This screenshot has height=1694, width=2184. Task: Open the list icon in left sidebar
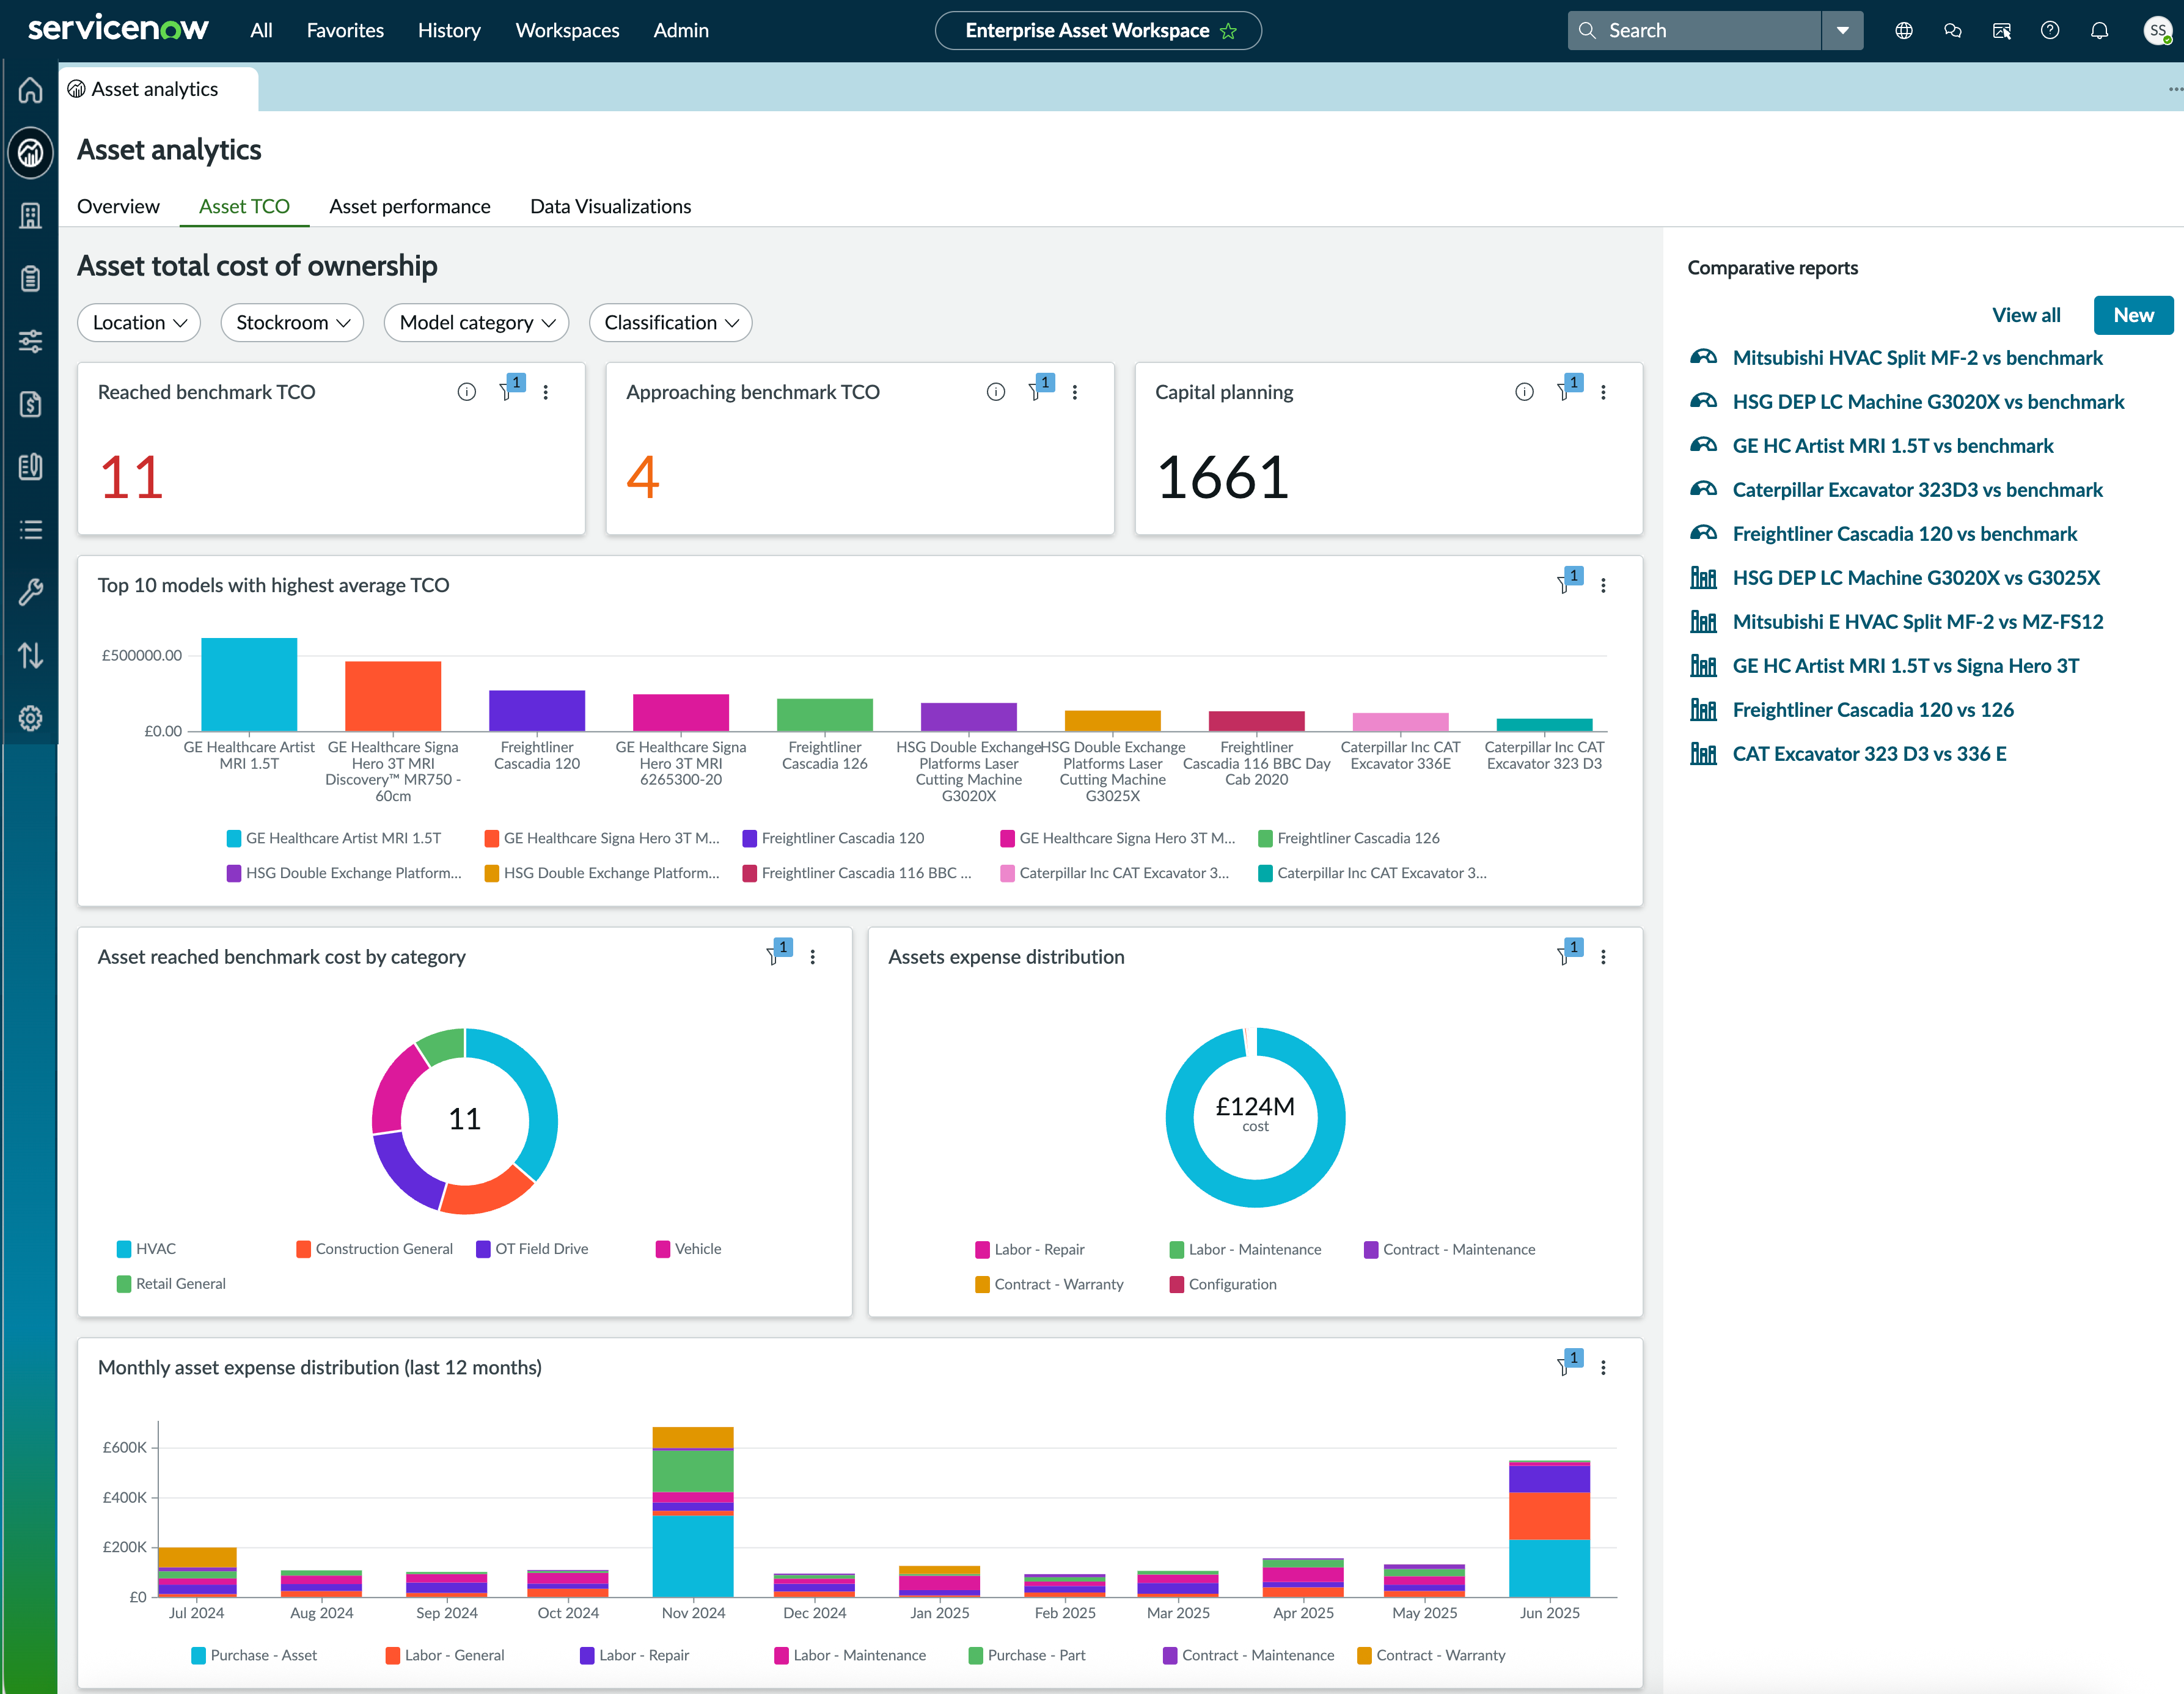30,530
